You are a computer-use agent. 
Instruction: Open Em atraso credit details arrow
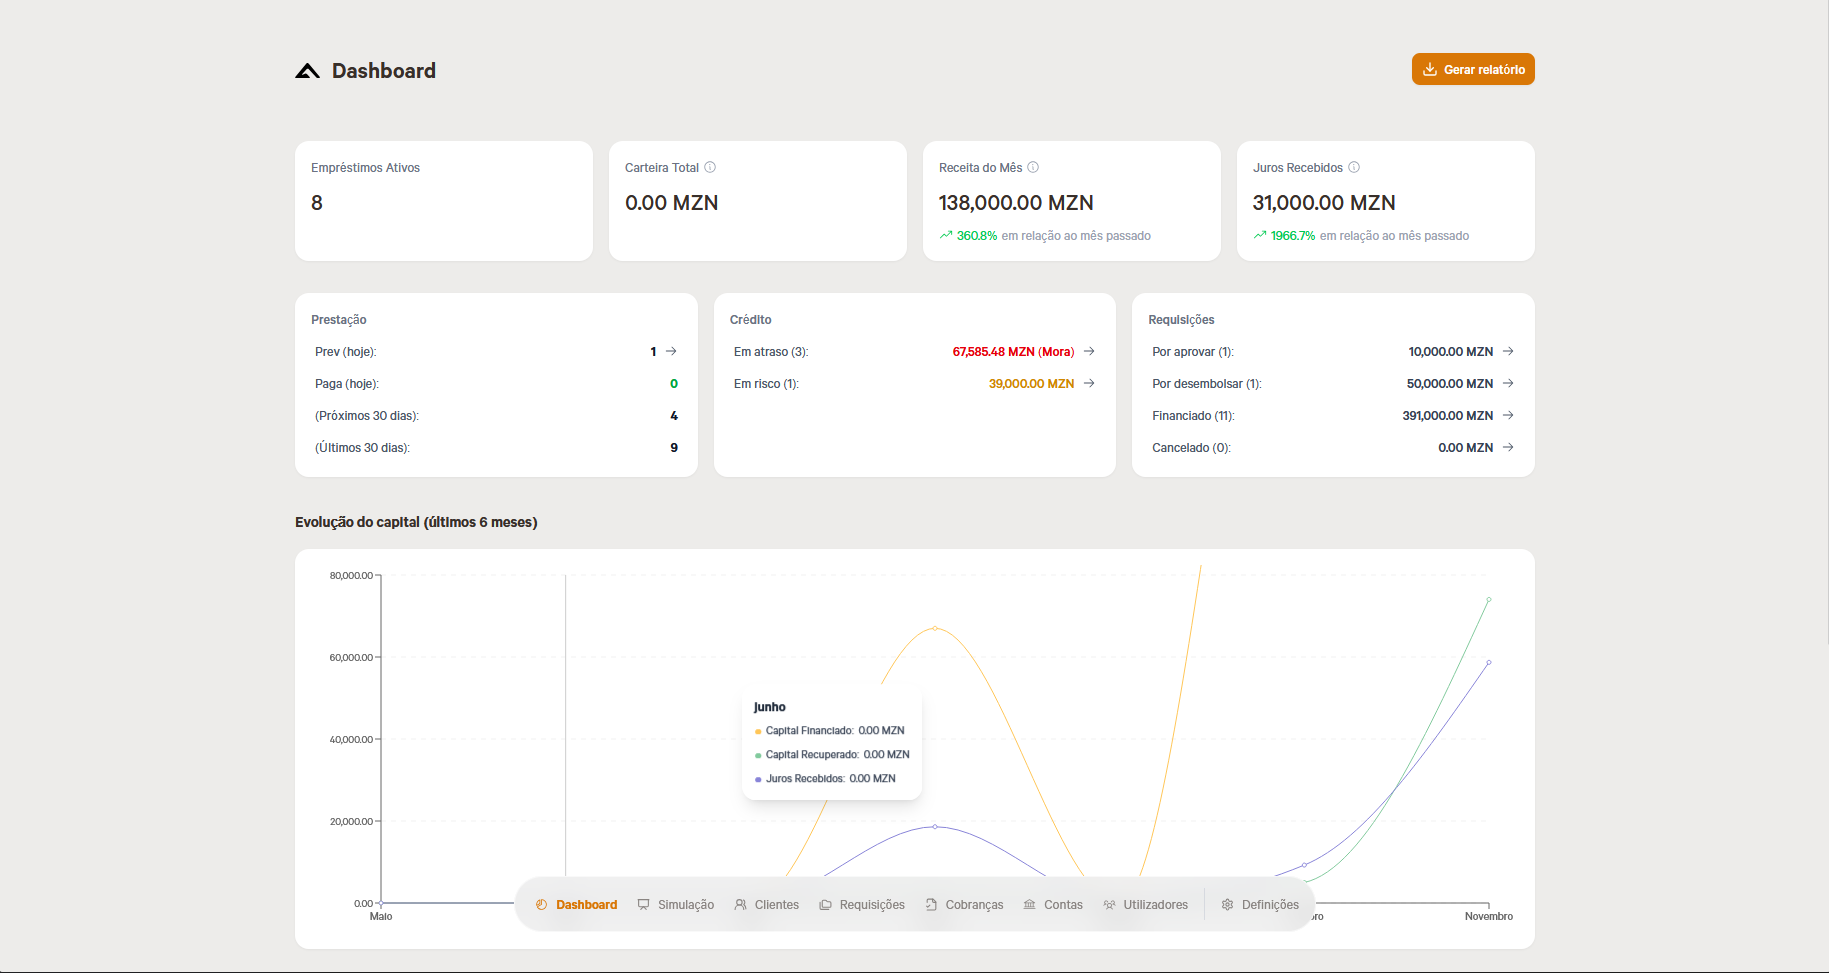pyautogui.click(x=1089, y=351)
